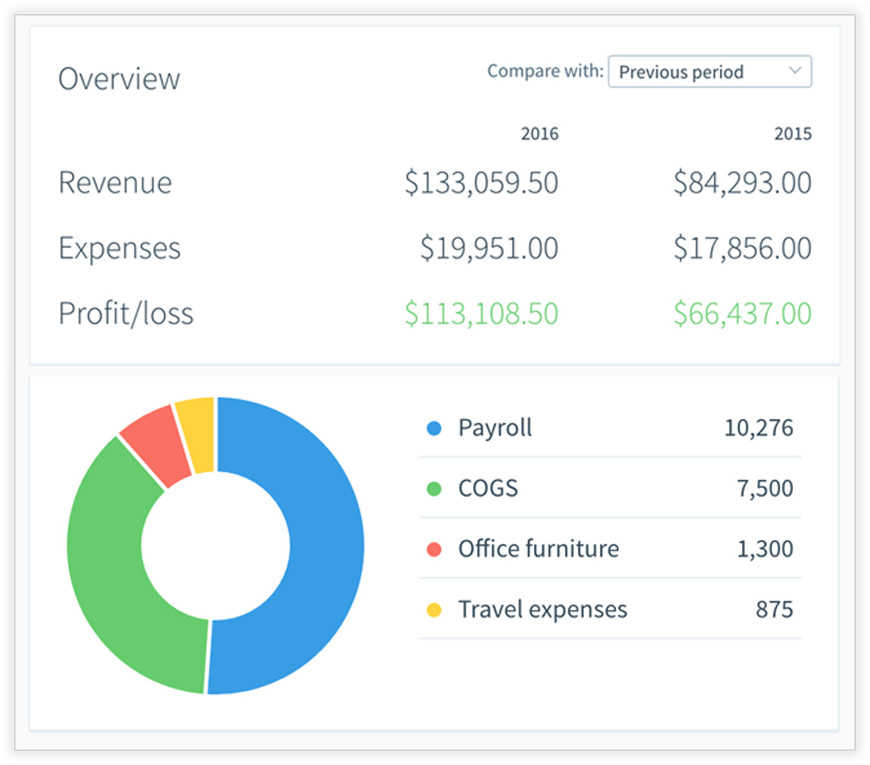
Task: Click the 2015 expenses amount $17,856.00
Action: (x=742, y=248)
